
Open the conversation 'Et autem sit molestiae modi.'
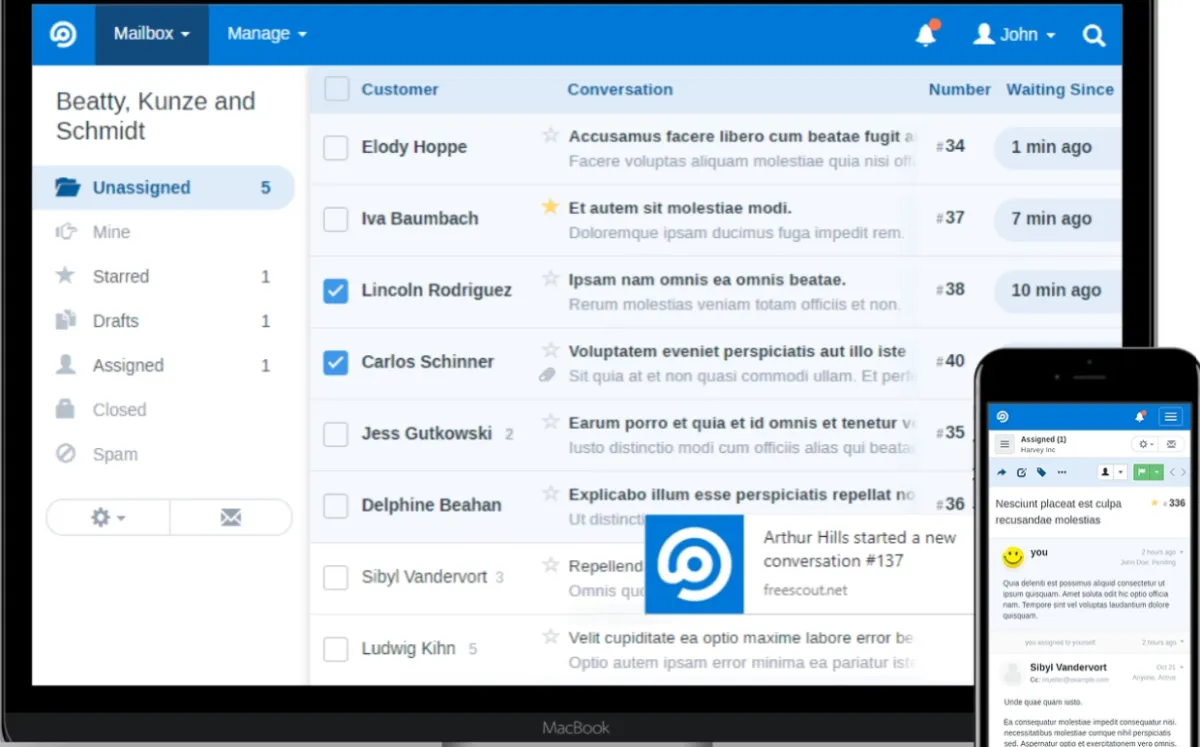click(x=680, y=208)
